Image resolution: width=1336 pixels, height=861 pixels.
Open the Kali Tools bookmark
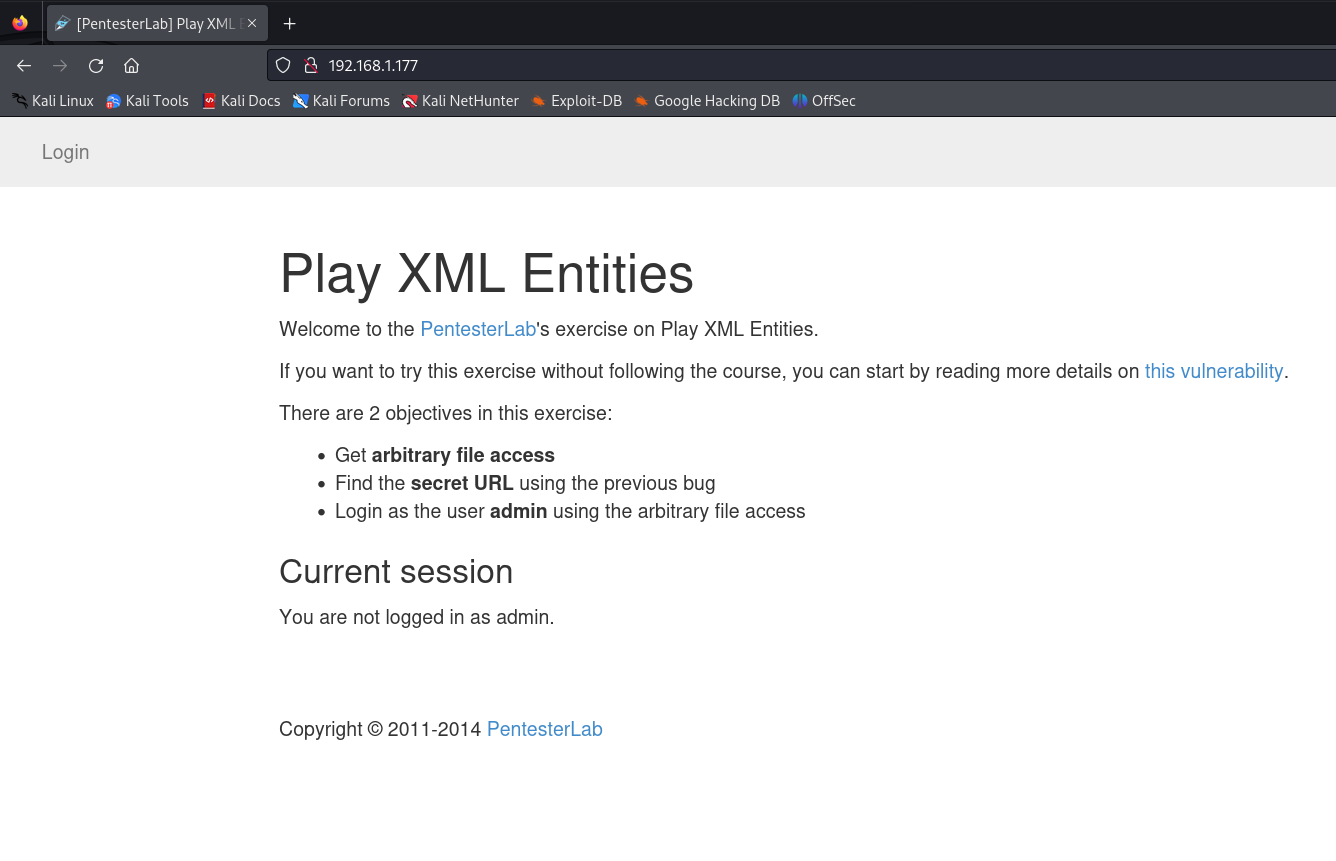[147, 101]
